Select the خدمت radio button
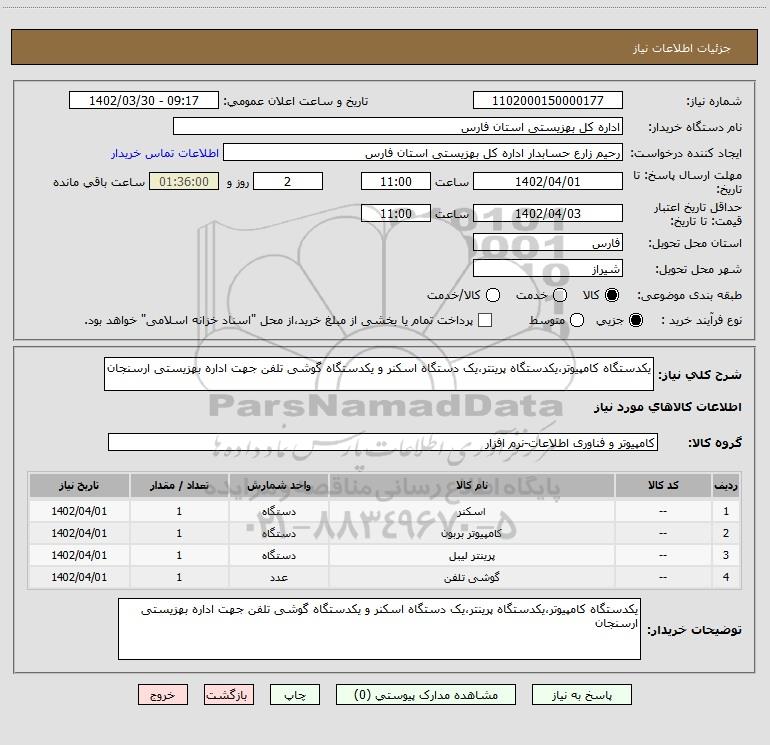 click(x=560, y=295)
